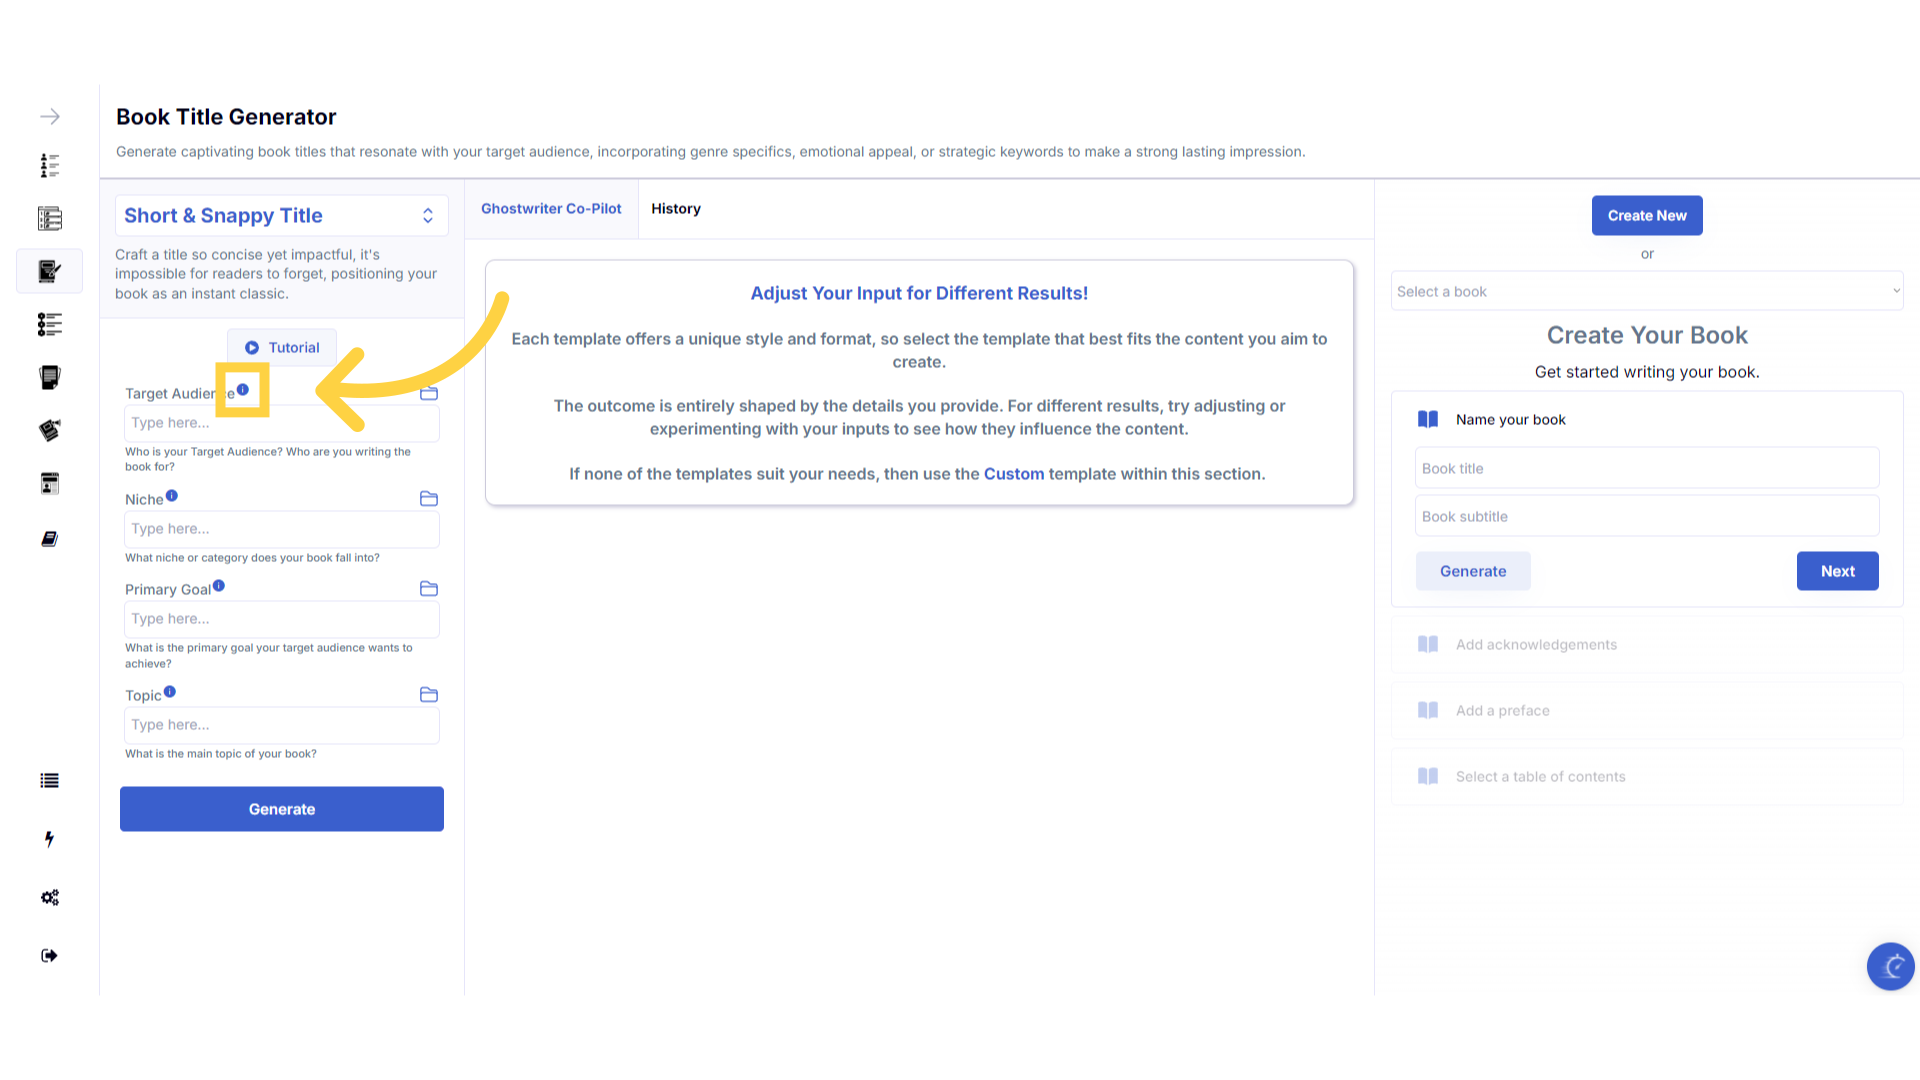Expand Add acknowledgements section
Image resolution: width=1920 pixels, height=1080 pixels.
[1536, 645]
